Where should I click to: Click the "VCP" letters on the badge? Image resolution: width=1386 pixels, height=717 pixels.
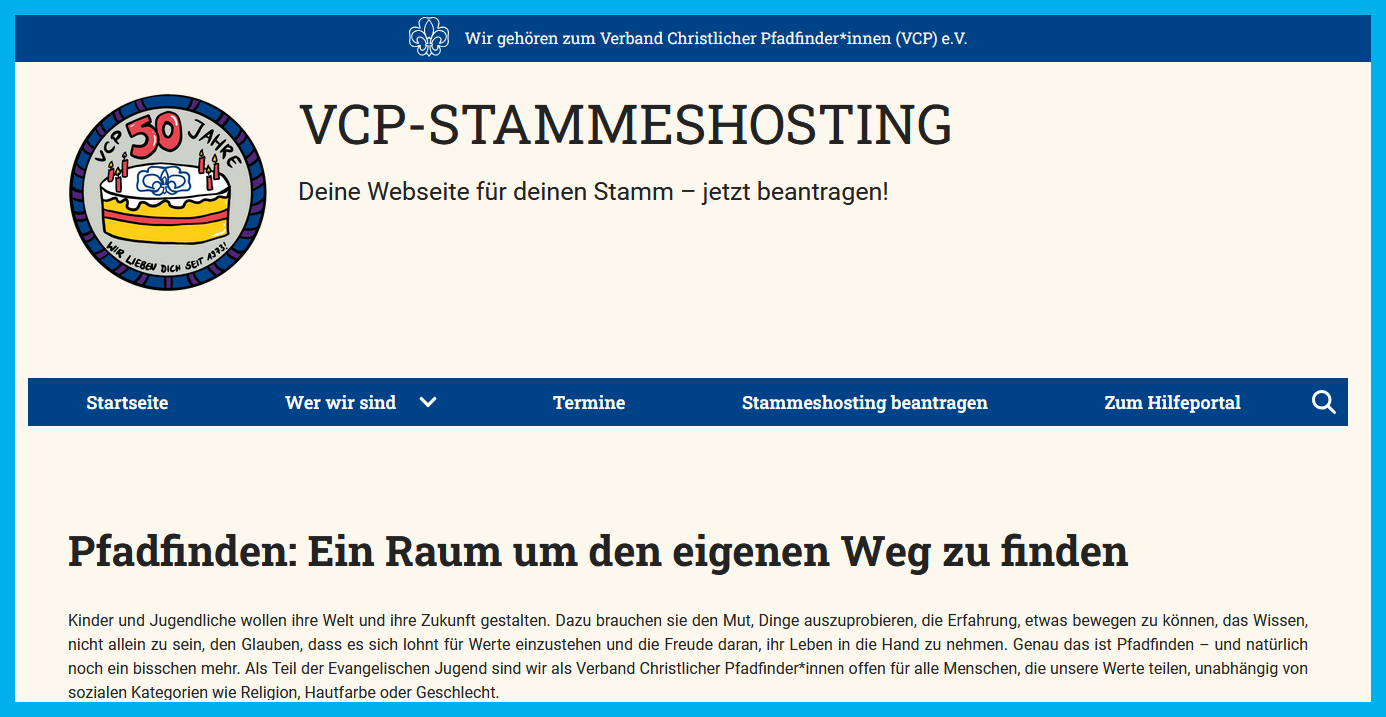tap(107, 149)
